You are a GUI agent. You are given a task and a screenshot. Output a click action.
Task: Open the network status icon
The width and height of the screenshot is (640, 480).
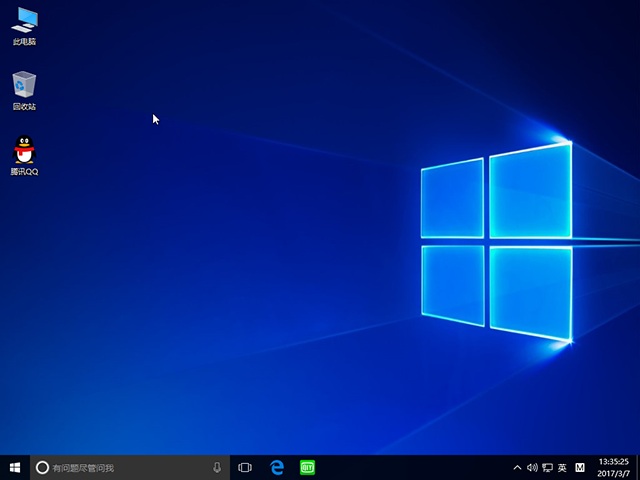click(x=547, y=467)
